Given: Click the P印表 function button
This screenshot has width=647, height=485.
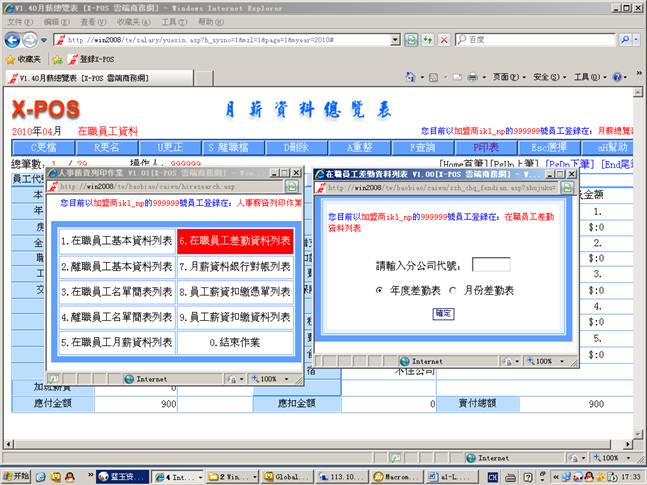Looking at the screenshot, I should (x=485, y=146).
